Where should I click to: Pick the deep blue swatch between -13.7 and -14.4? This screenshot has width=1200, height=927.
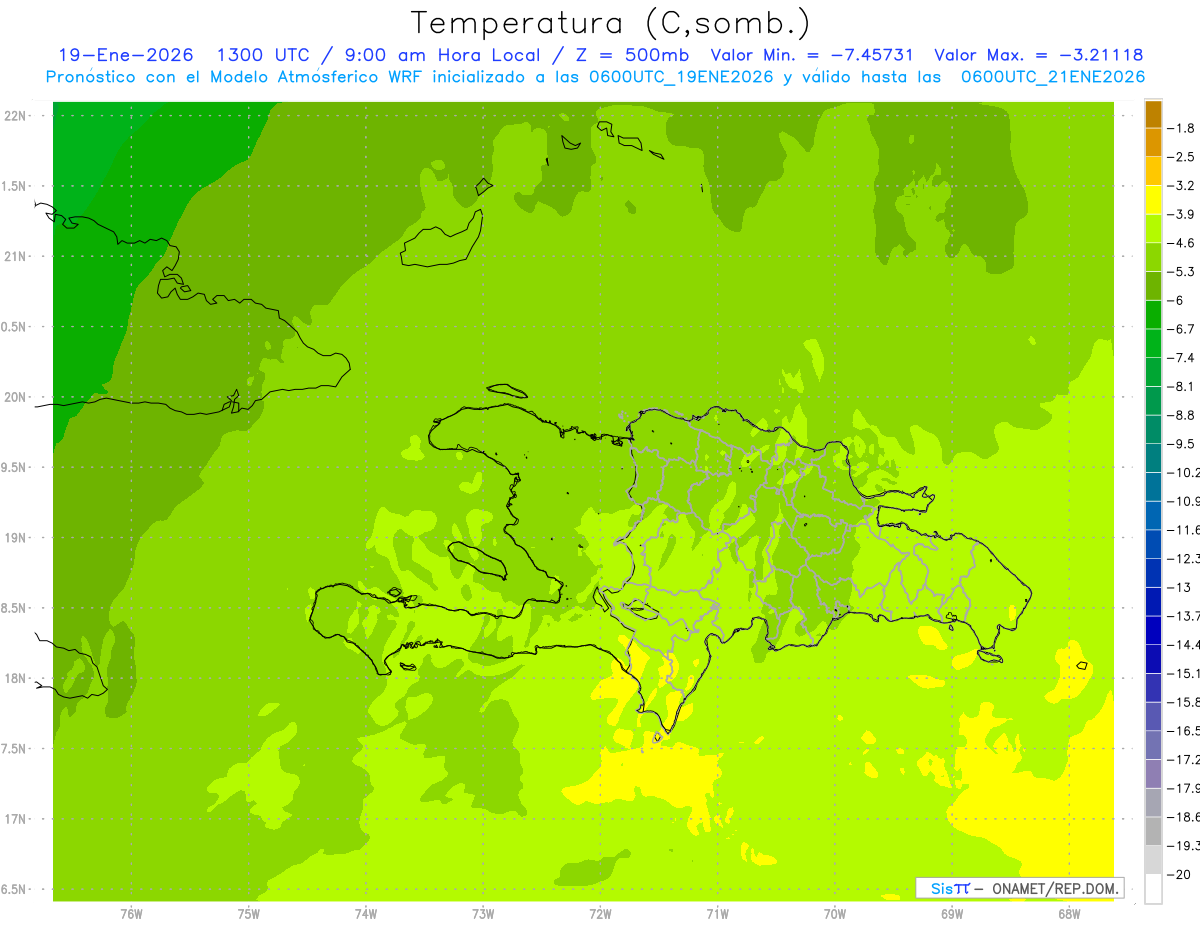pyautogui.click(x=1153, y=630)
